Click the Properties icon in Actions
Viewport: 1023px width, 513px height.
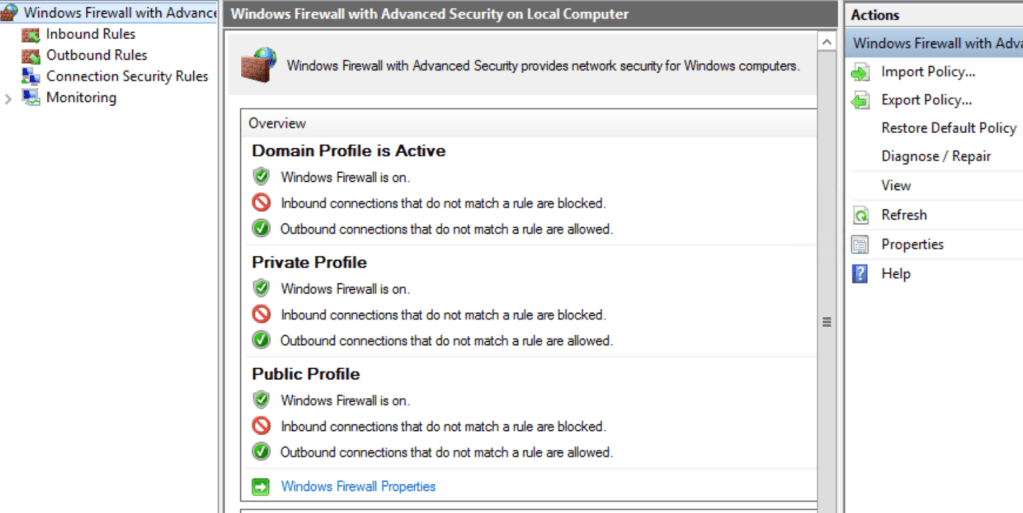(860, 245)
